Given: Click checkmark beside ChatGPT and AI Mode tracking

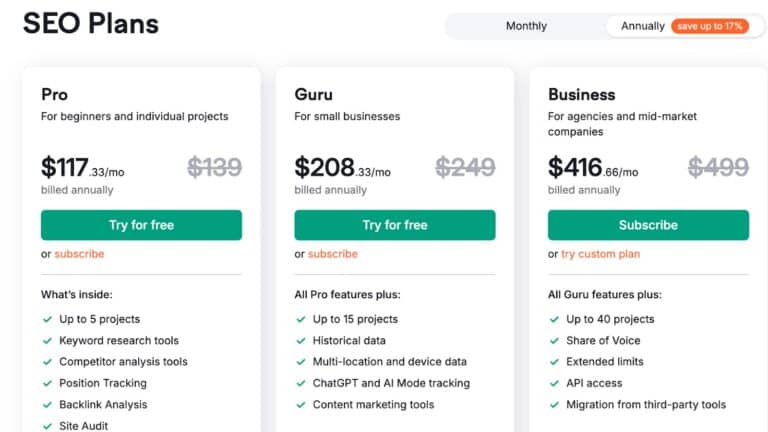Looking at the screenshot, I should 301,383.
